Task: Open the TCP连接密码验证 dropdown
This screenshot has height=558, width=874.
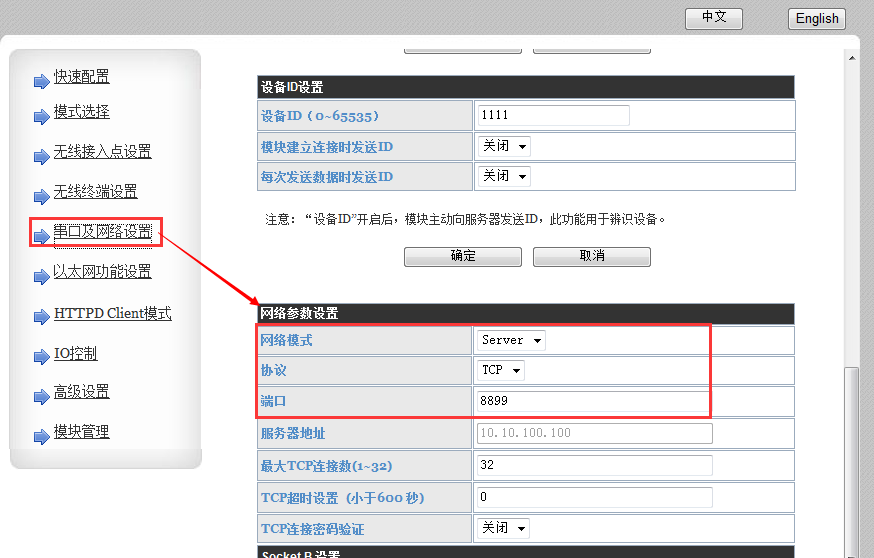Action: coord(504,528)
